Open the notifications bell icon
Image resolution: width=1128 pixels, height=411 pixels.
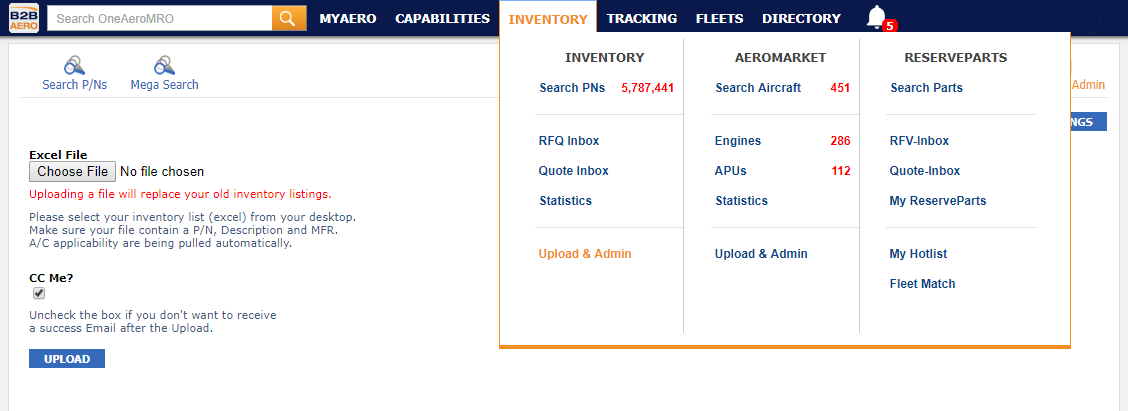tap(876, 17)
